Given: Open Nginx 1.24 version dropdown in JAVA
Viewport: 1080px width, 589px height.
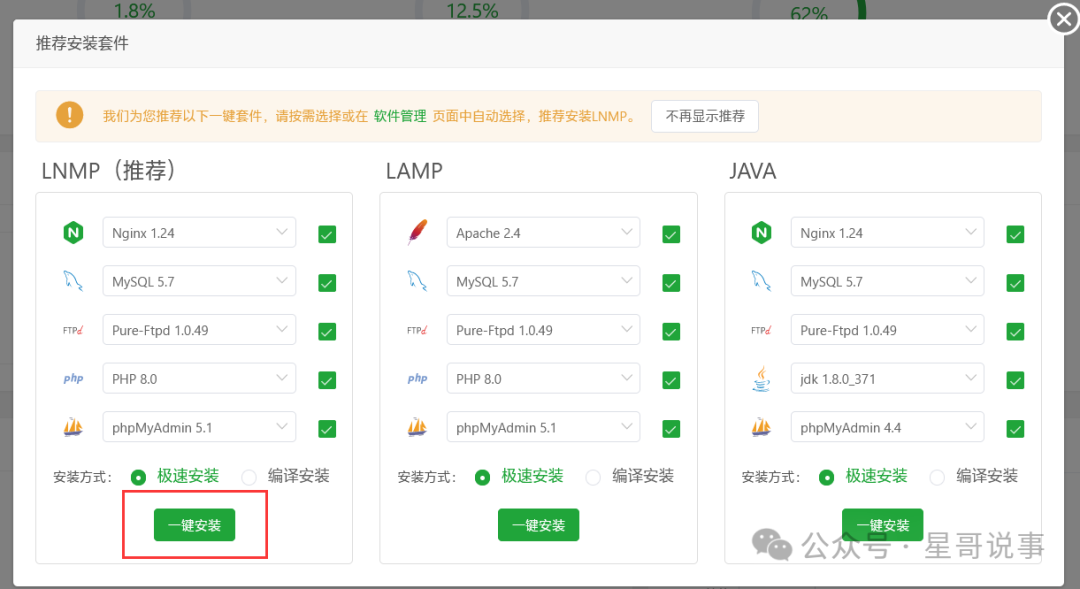Looking at the screenshot, I should (x=887, y=233).
